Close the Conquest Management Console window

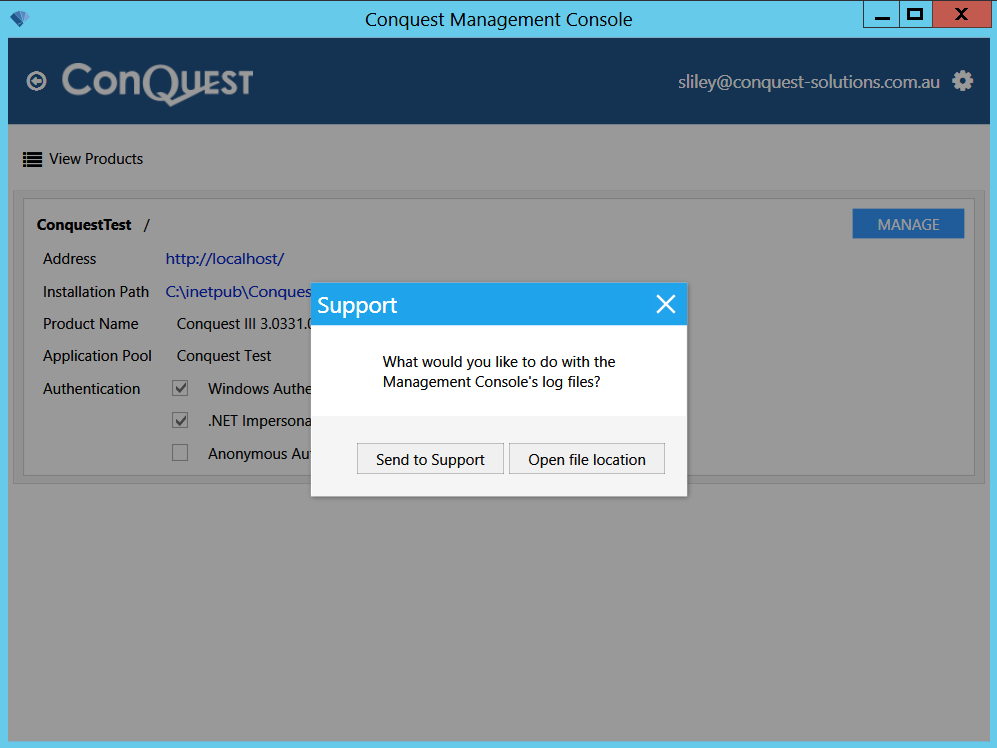coord(961,15)
